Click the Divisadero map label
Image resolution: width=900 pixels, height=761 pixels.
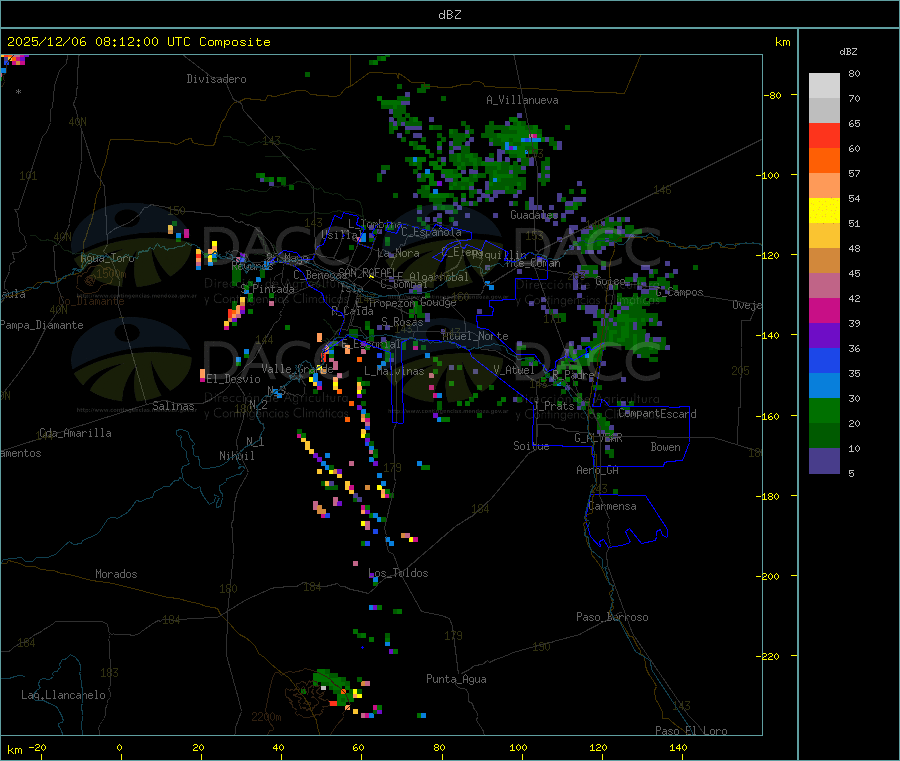coord(216,79)
